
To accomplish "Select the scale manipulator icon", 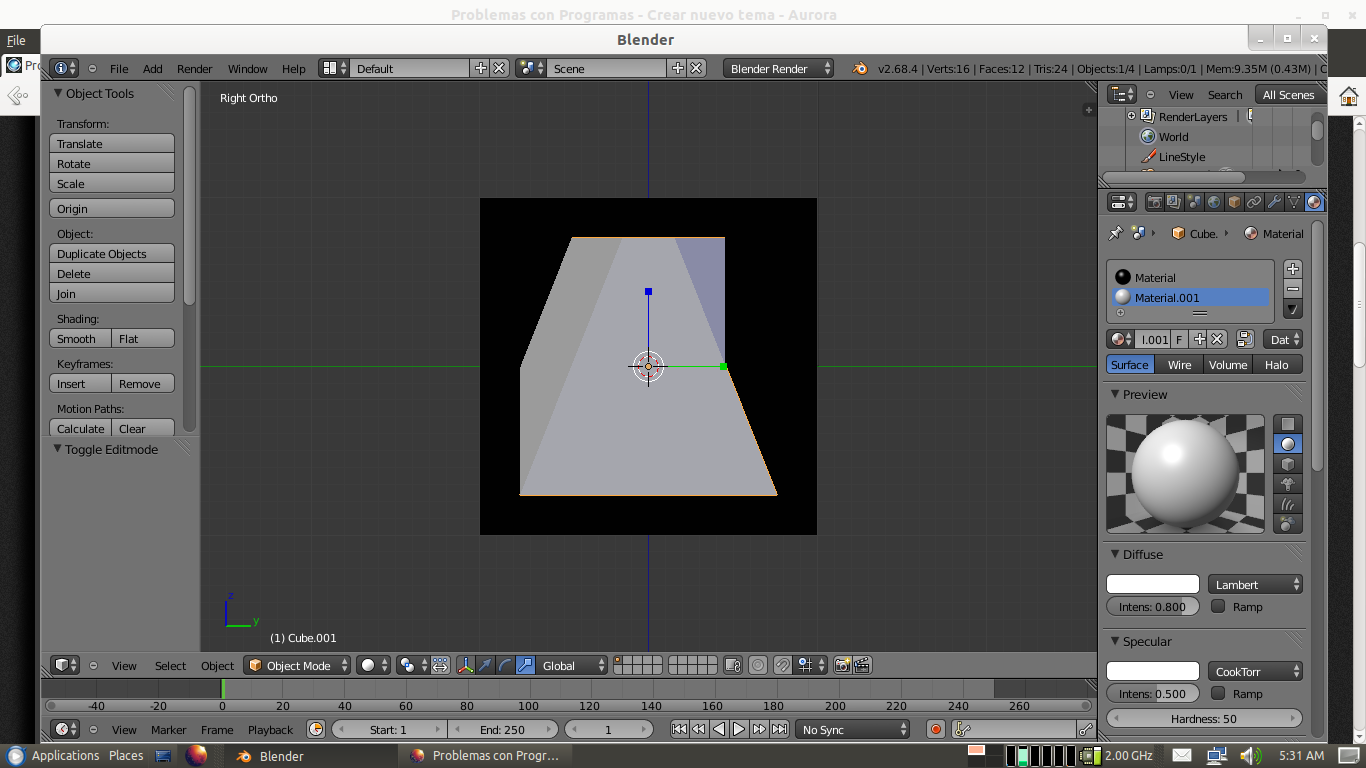I will click(x=525, y=665).
